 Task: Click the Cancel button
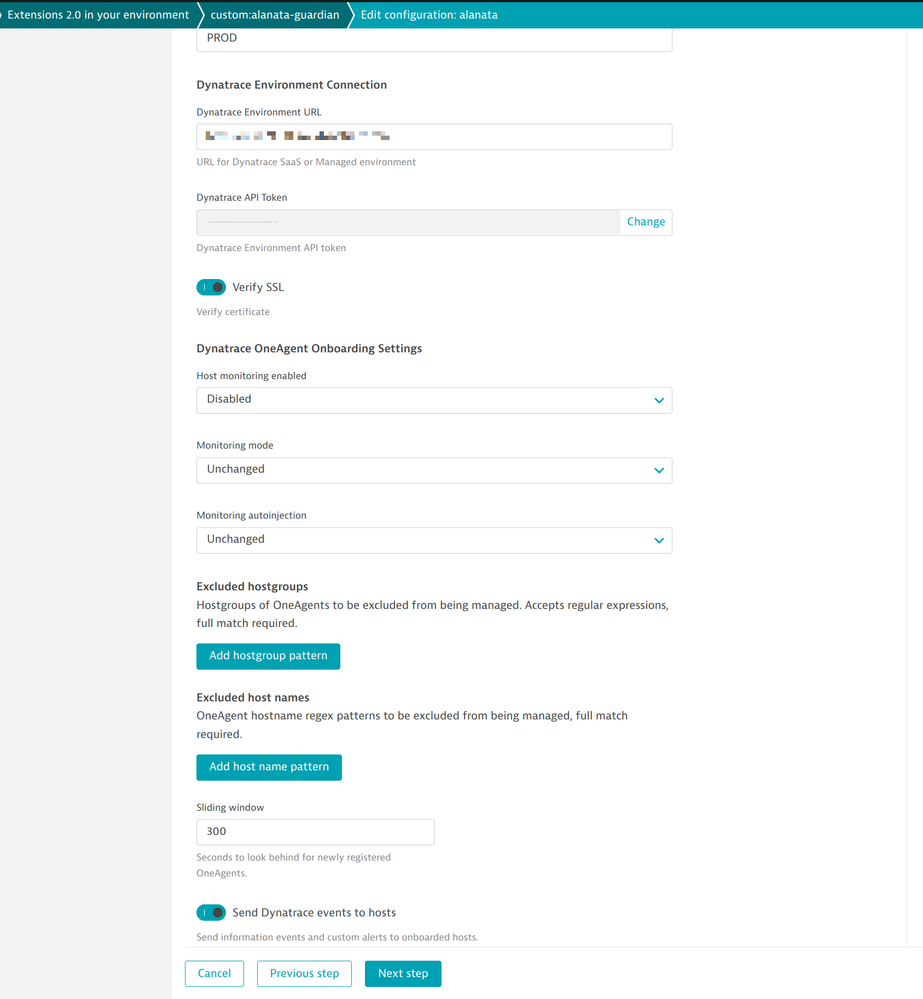(214, 974)
